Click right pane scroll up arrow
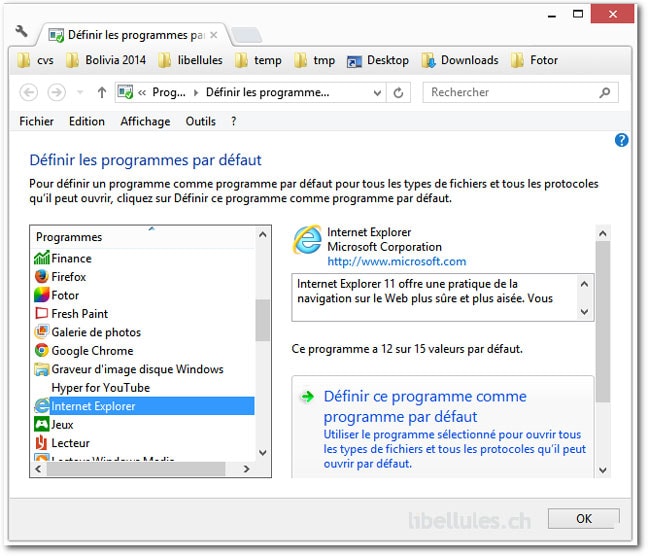 (603, 234)
